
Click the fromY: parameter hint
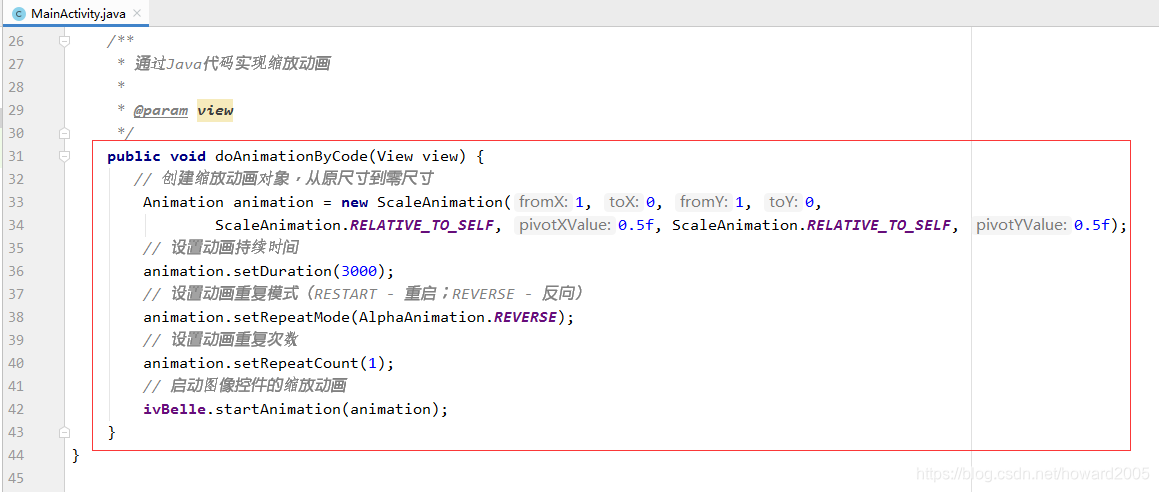704,202
